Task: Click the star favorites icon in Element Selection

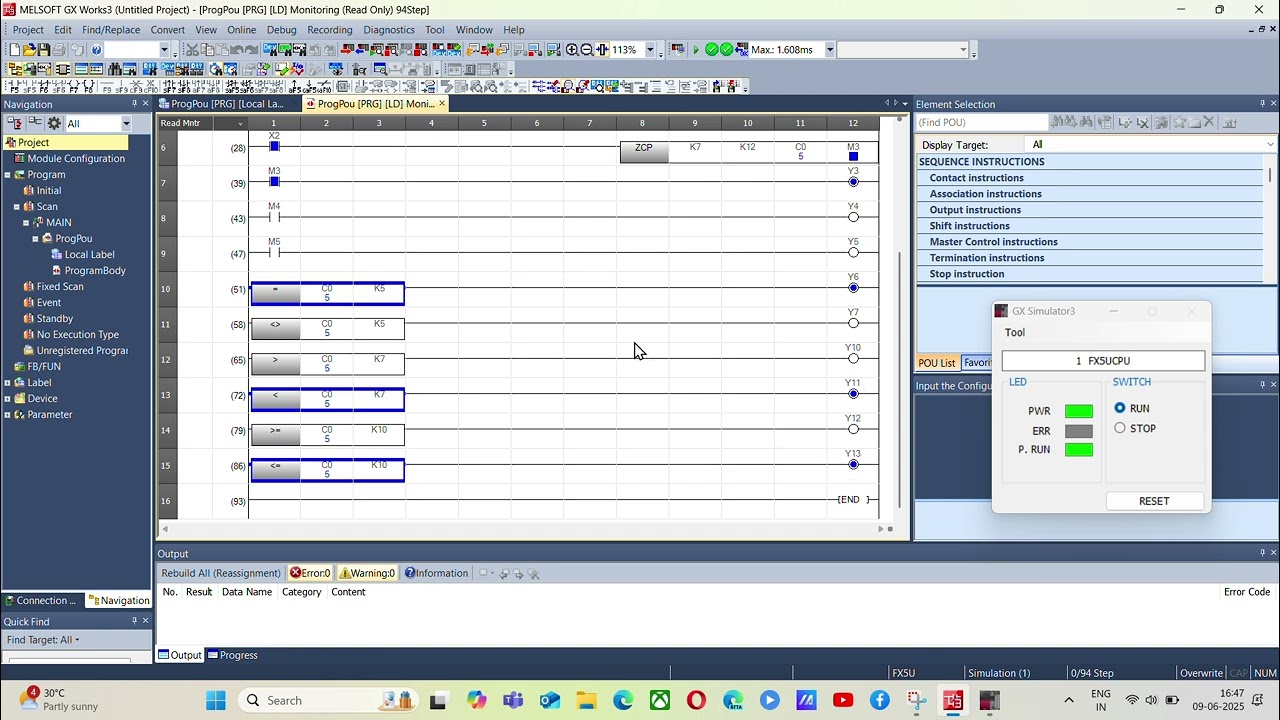Action: tap(1181, 122)
